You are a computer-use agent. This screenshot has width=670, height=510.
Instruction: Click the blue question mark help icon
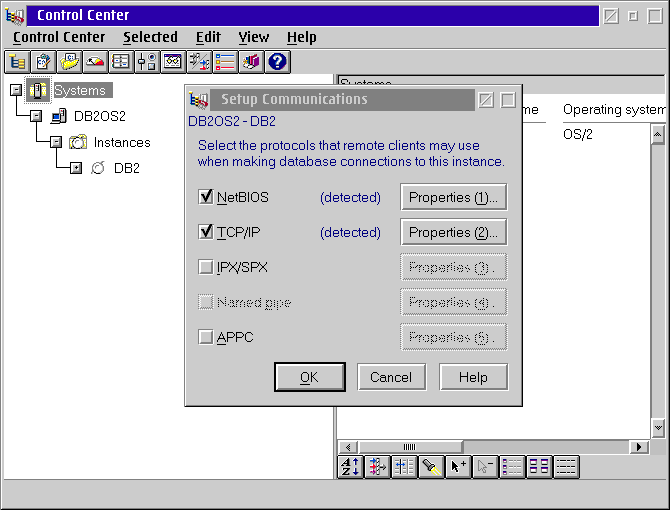(278, 62)
